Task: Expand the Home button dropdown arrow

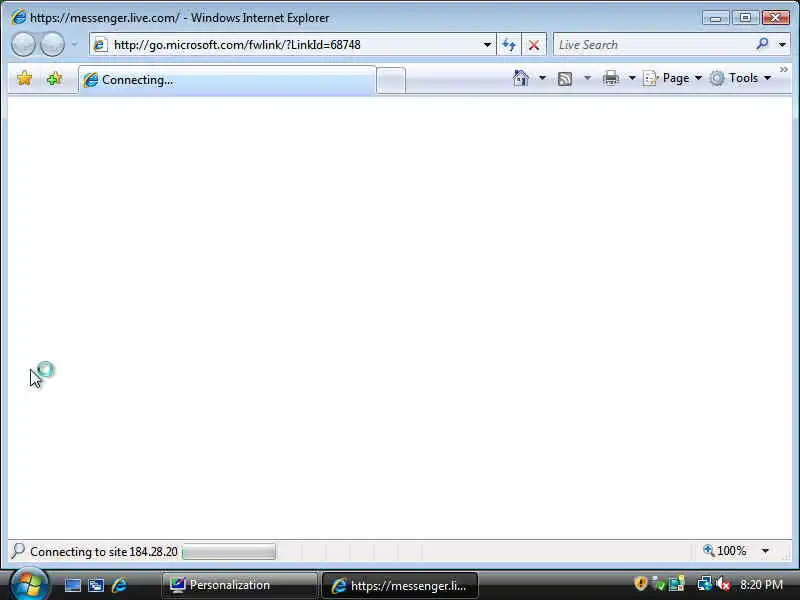Action: point(542,78)
